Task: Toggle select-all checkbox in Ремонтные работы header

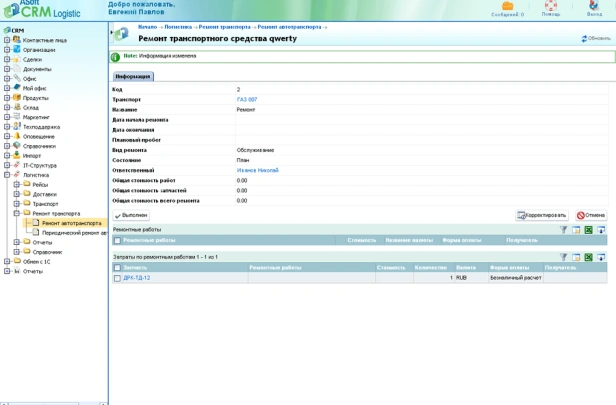Action: pyautogui.click(x=117, y=241)
